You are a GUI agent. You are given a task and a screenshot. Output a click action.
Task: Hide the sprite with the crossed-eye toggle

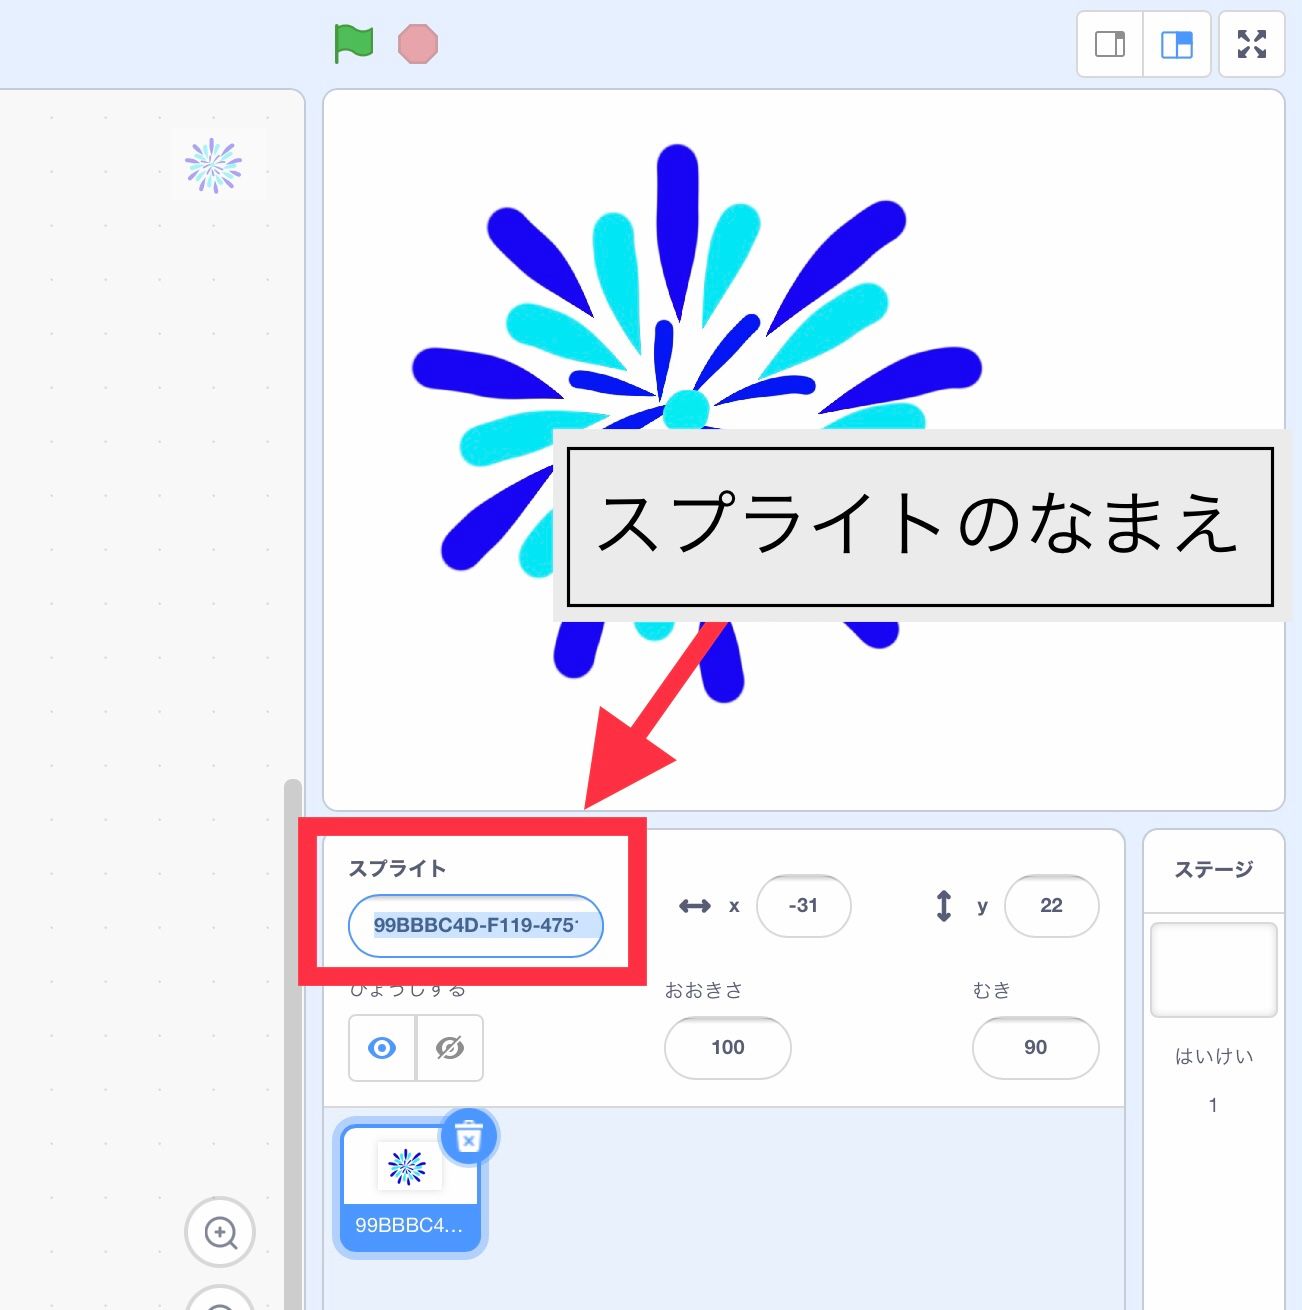pyautogui.click(x=449, y=1048)
